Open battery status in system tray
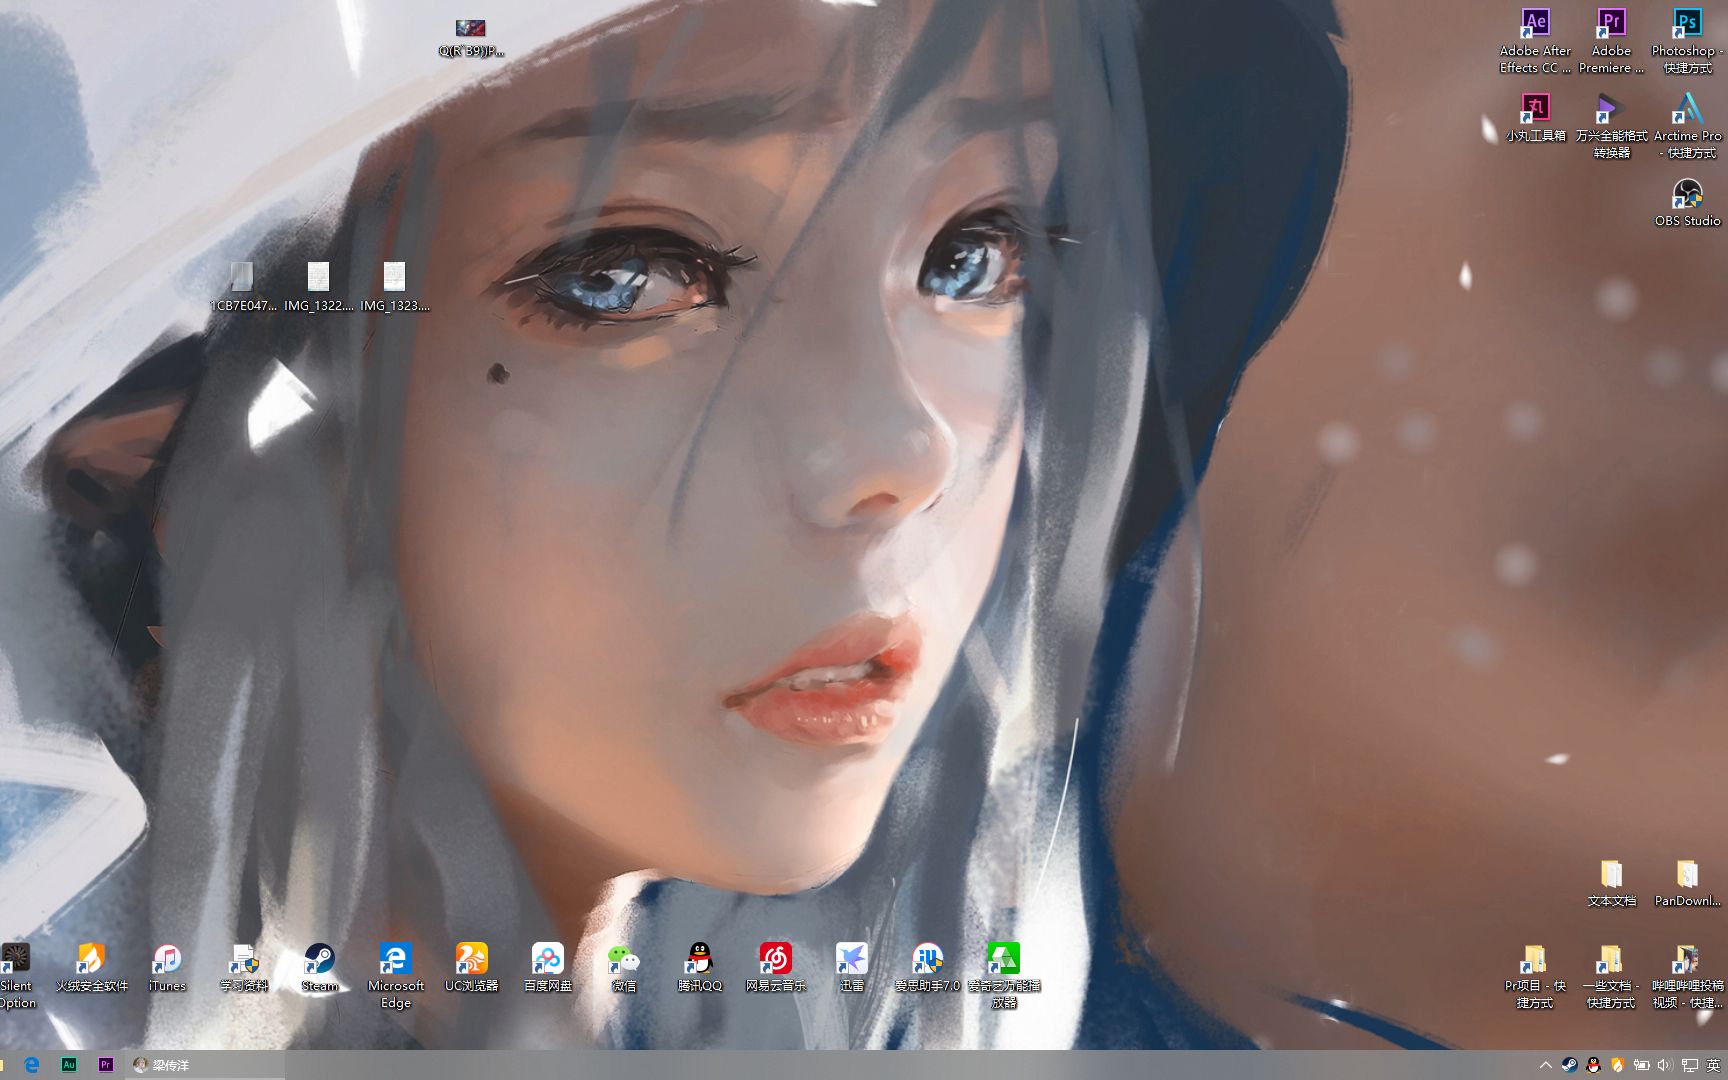 (x=1641, y=1065)
